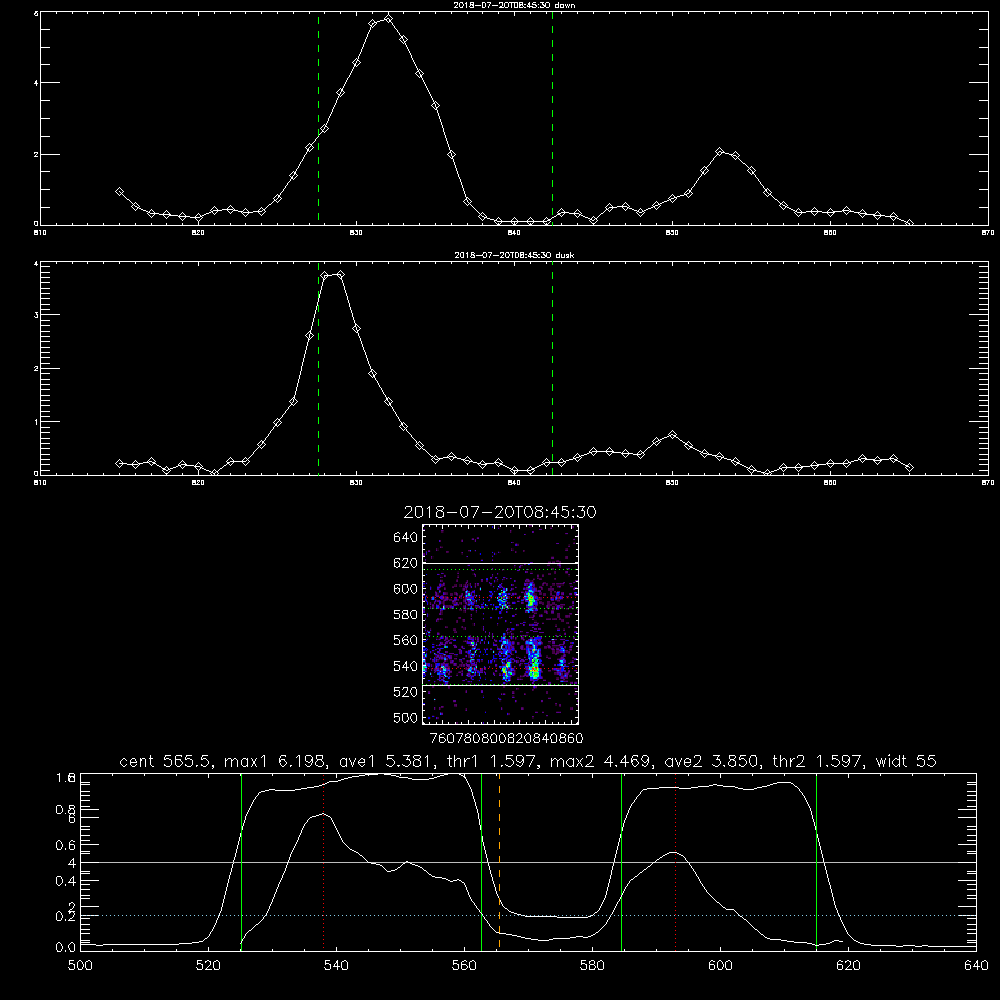Image resolution: width=1000 pixels, height=1000 pixels.
Task: Click the heatmap y-axis label 600
Action: tap(406, 589)
